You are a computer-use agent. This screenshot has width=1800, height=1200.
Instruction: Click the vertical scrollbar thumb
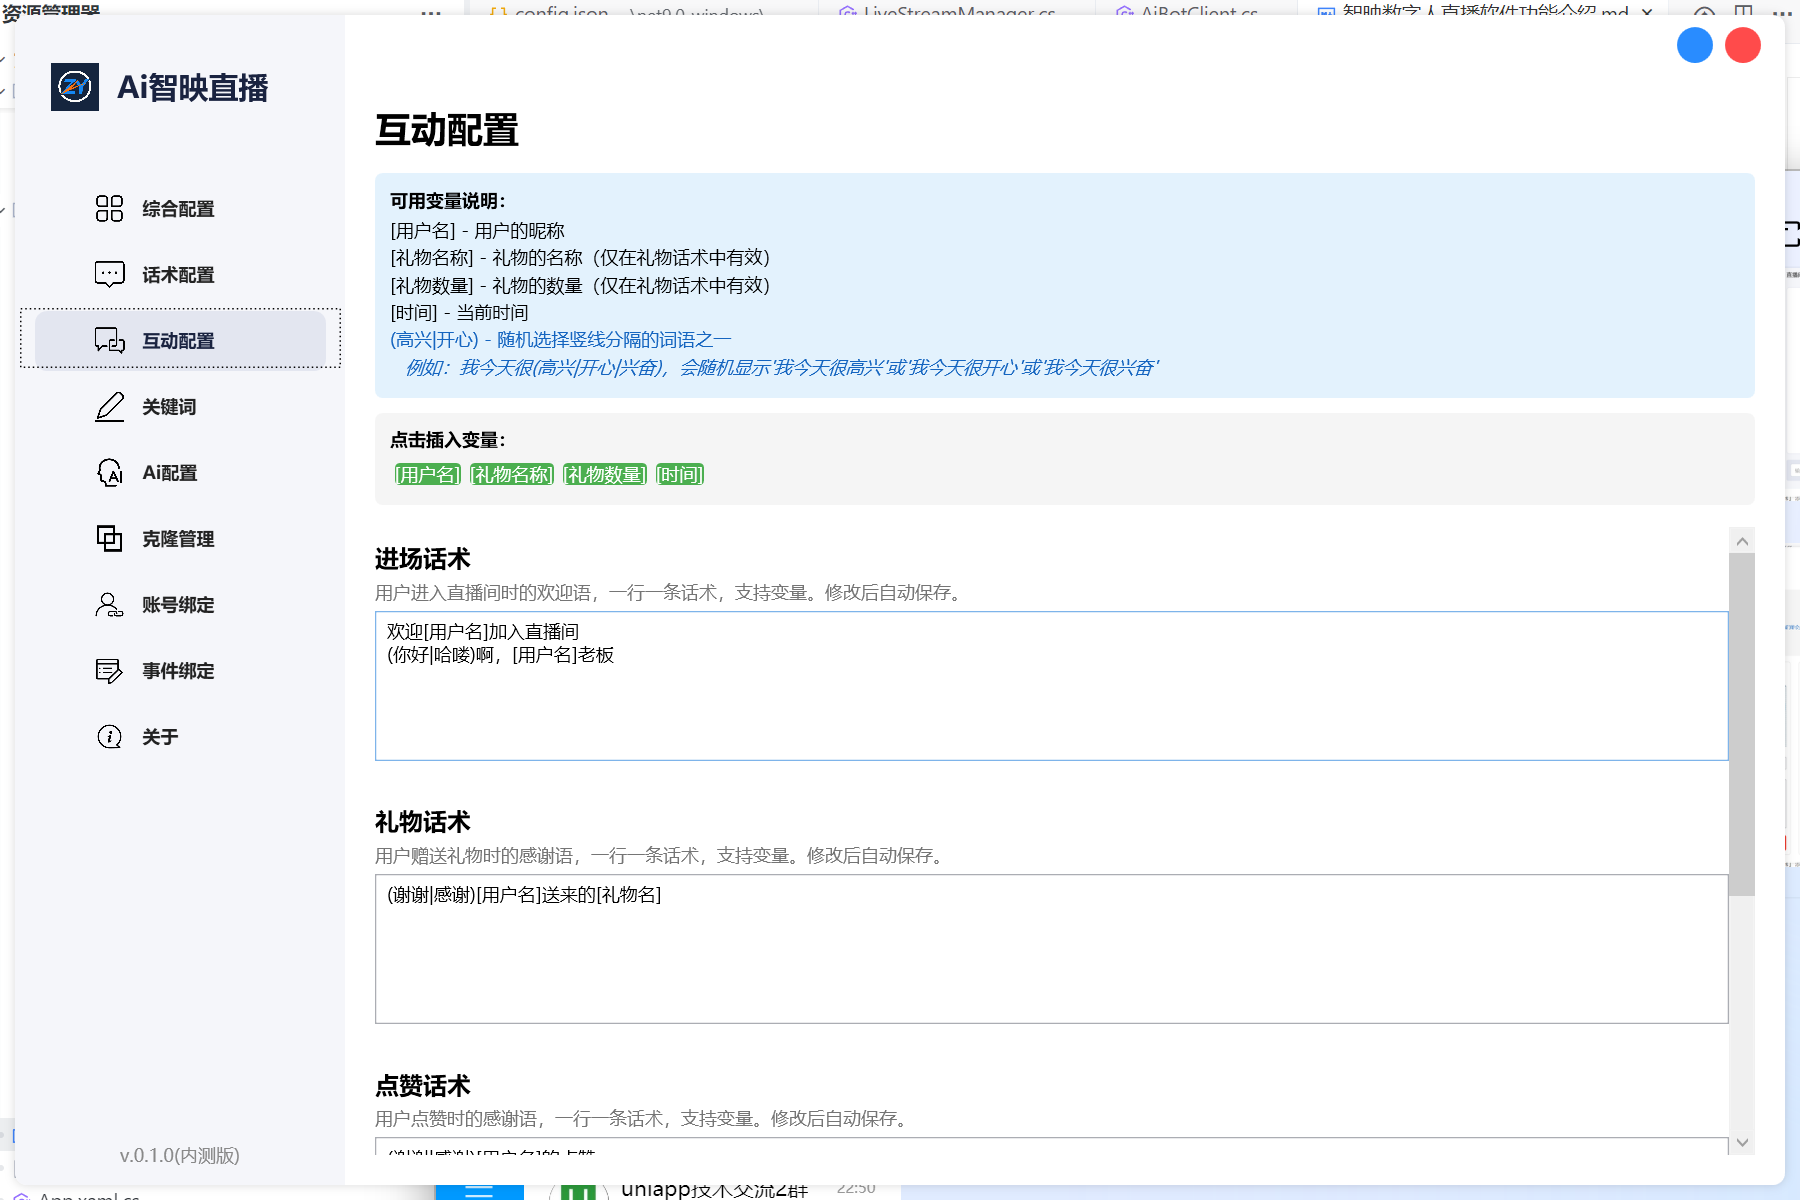coord(1742,724)
